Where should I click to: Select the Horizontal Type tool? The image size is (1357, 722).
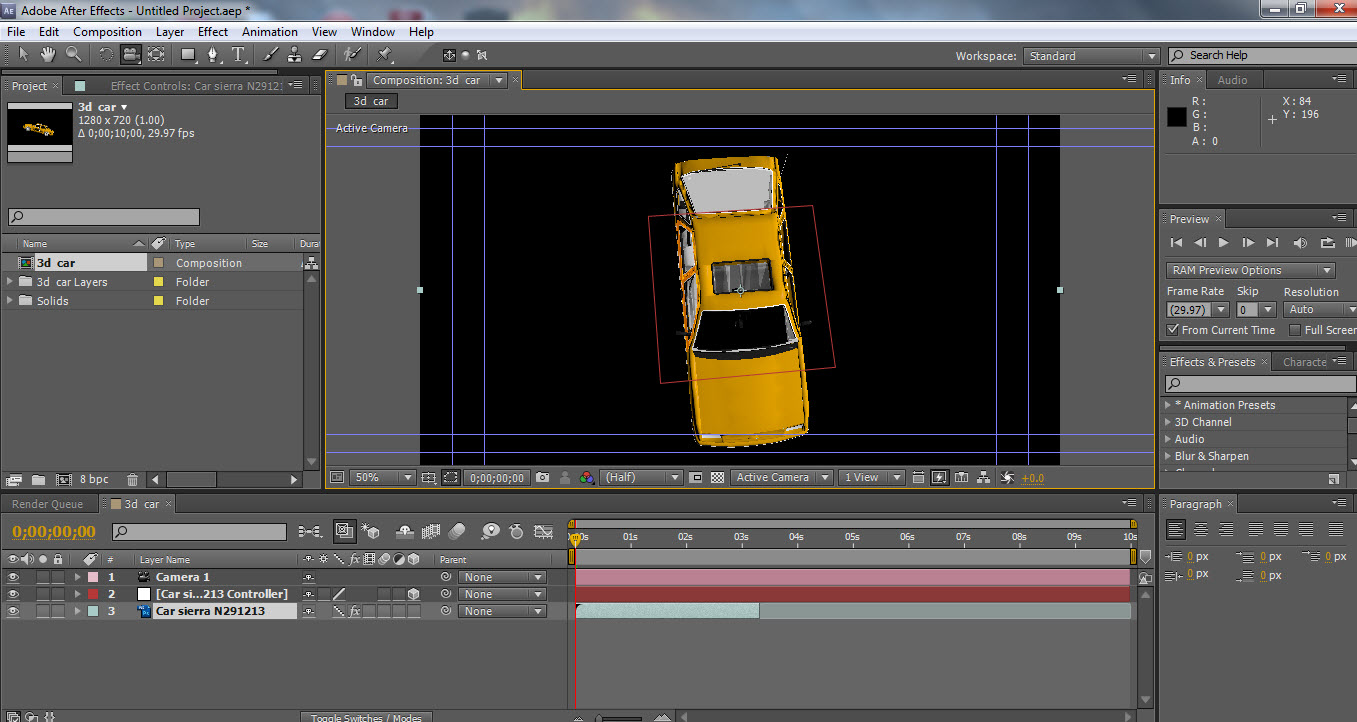click(239, 55)
